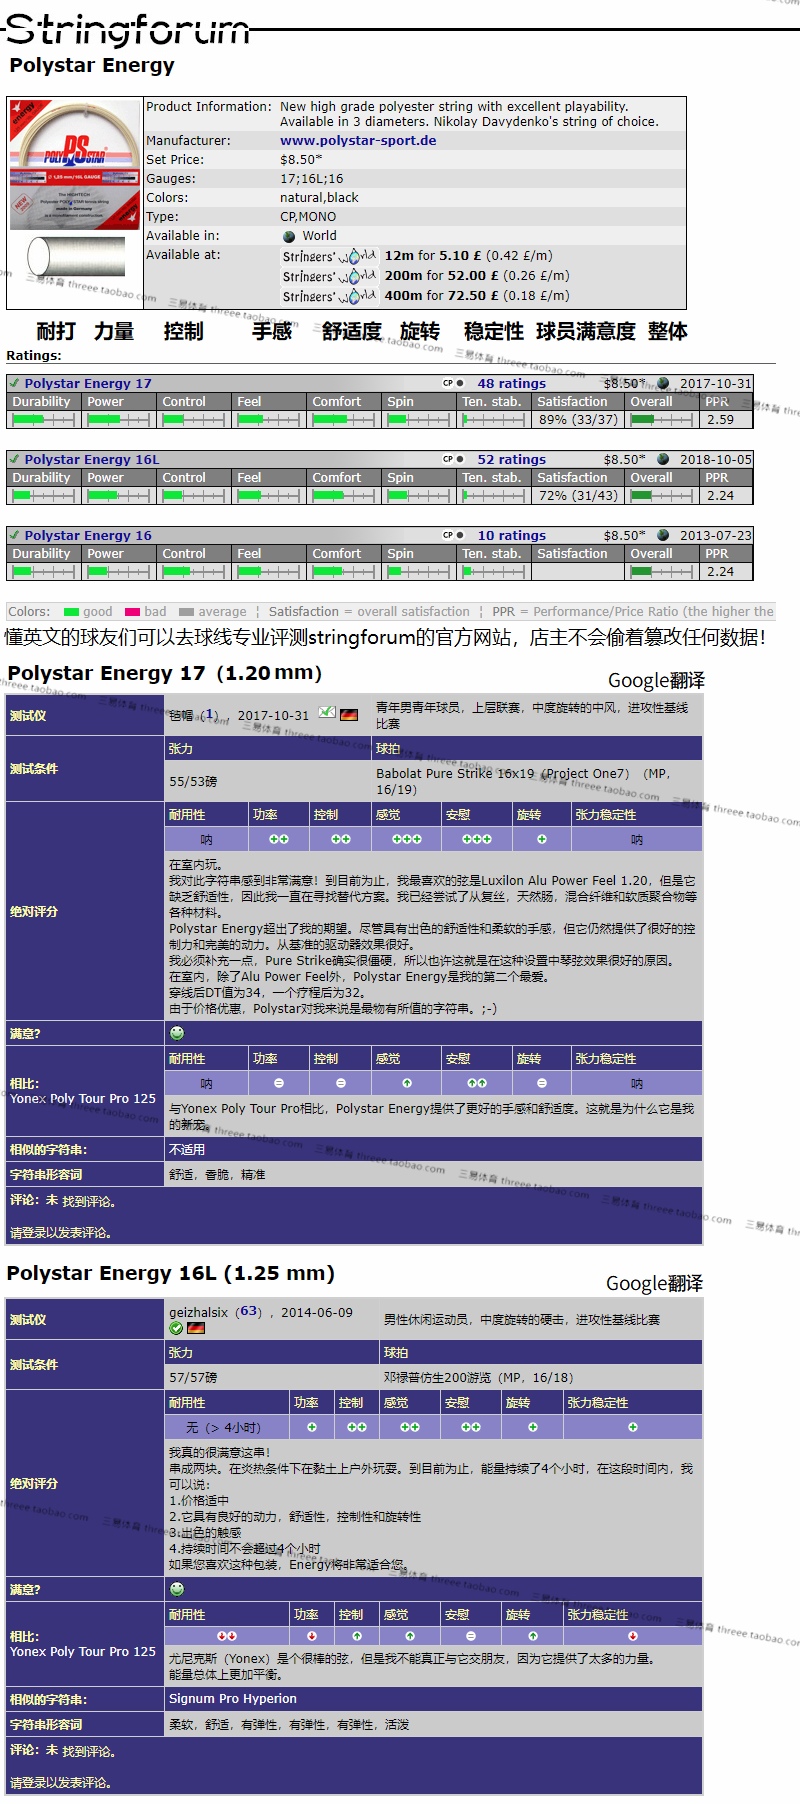
Task: Open the Polystar Energy 17 ratings row title
Action: [x=88, y=383]
